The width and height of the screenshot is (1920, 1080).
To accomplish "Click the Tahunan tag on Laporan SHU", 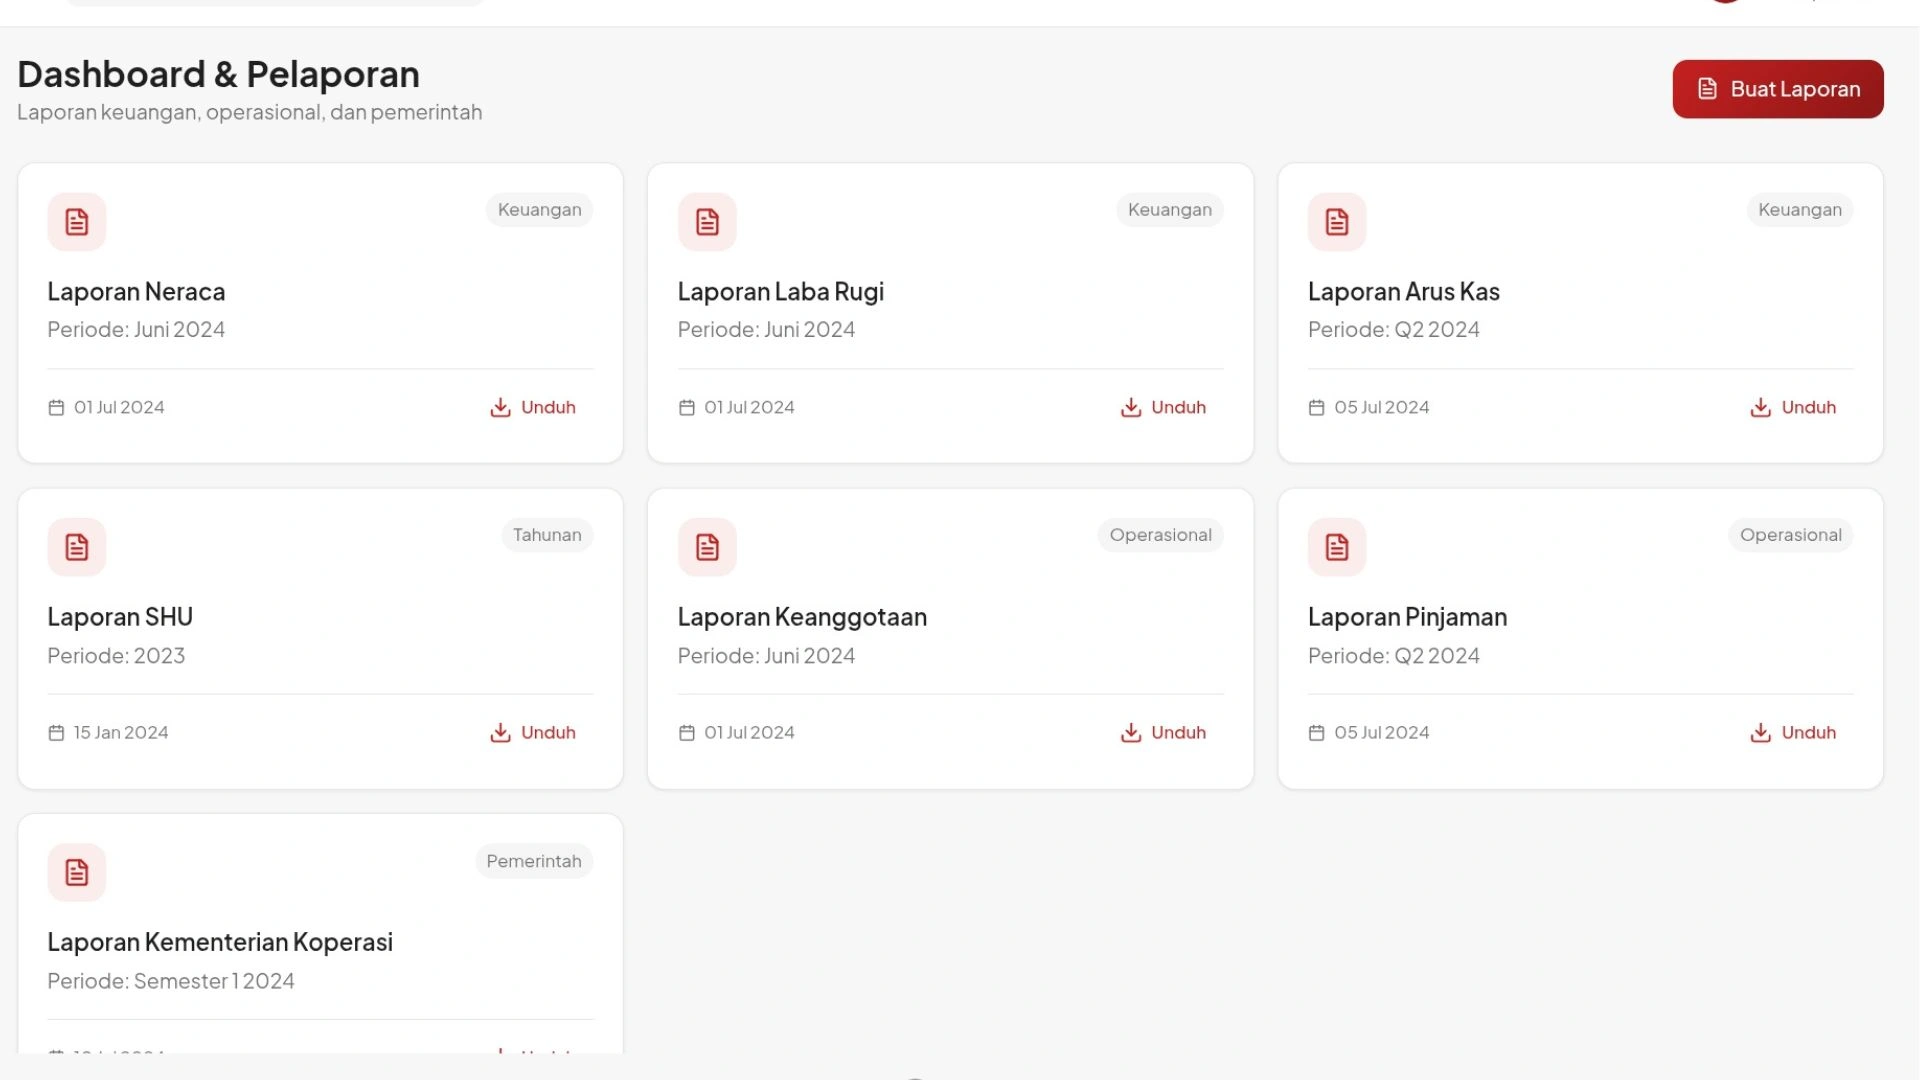I will [547, 535].
